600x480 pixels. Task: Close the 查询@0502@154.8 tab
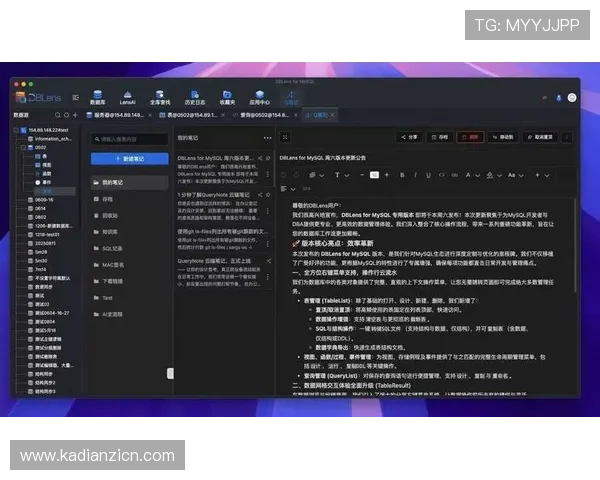pyautogui.click(x=296, y=115)
